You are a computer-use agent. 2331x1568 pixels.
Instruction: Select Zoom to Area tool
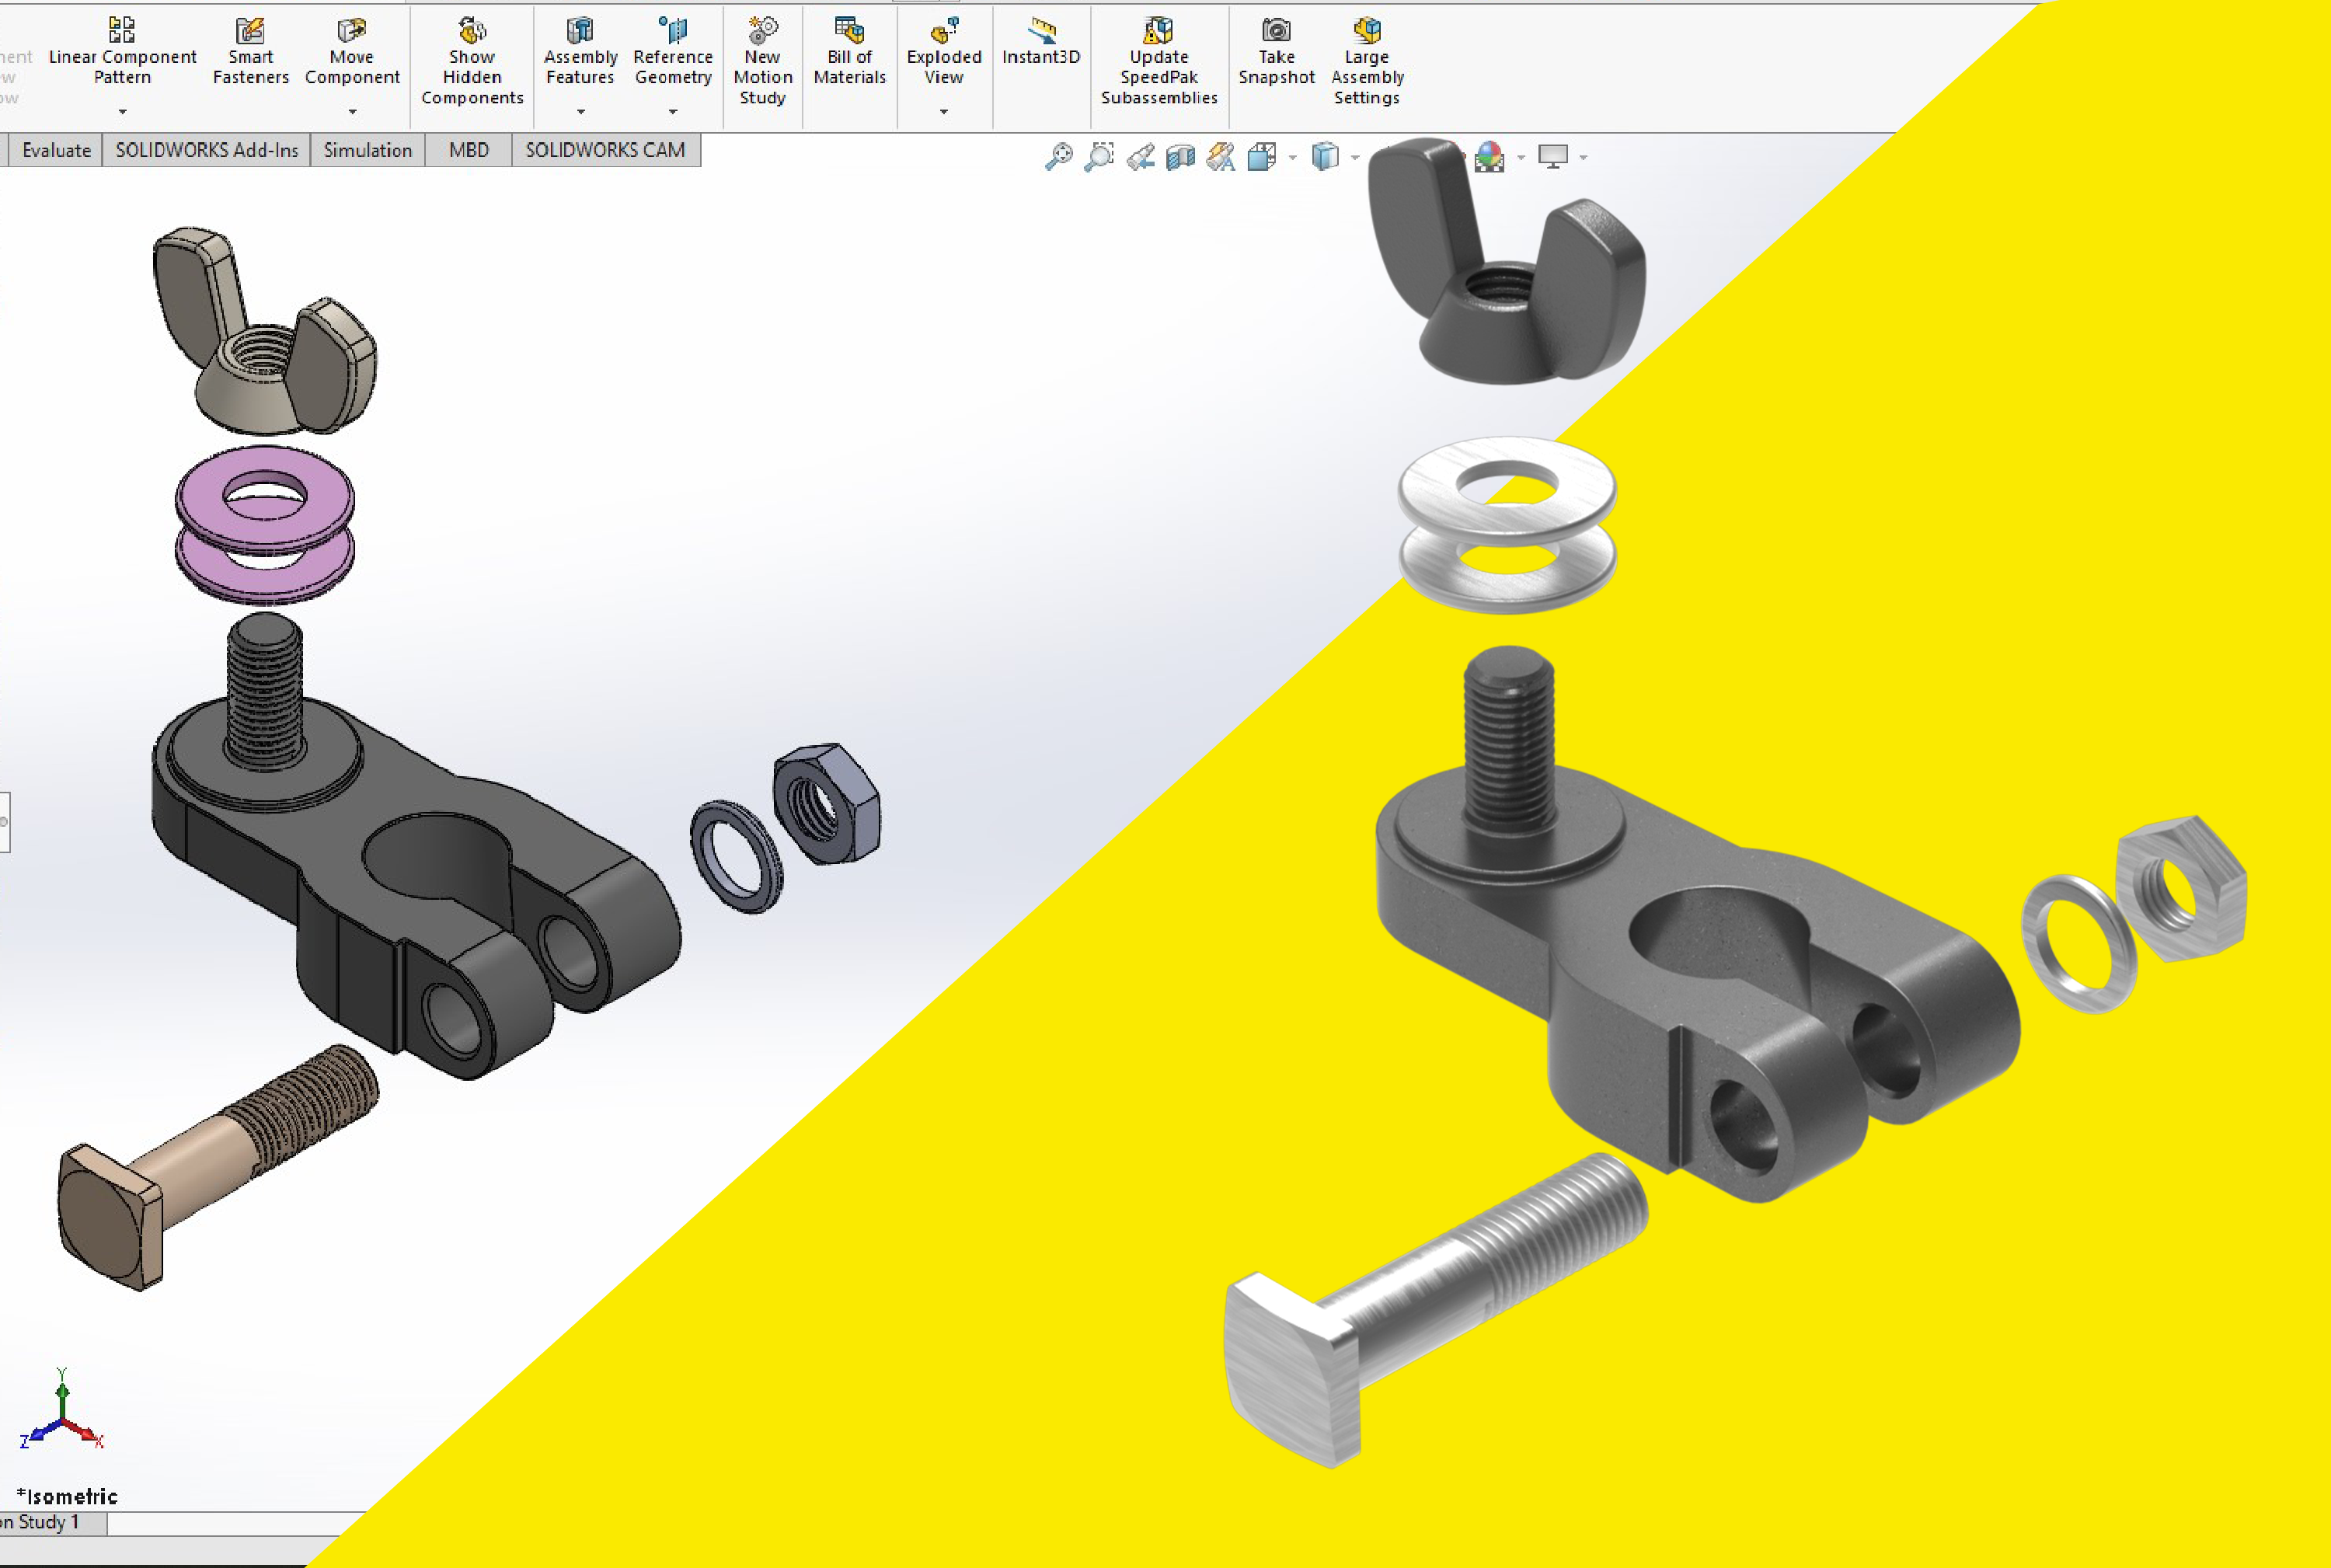pos(1099,157)
